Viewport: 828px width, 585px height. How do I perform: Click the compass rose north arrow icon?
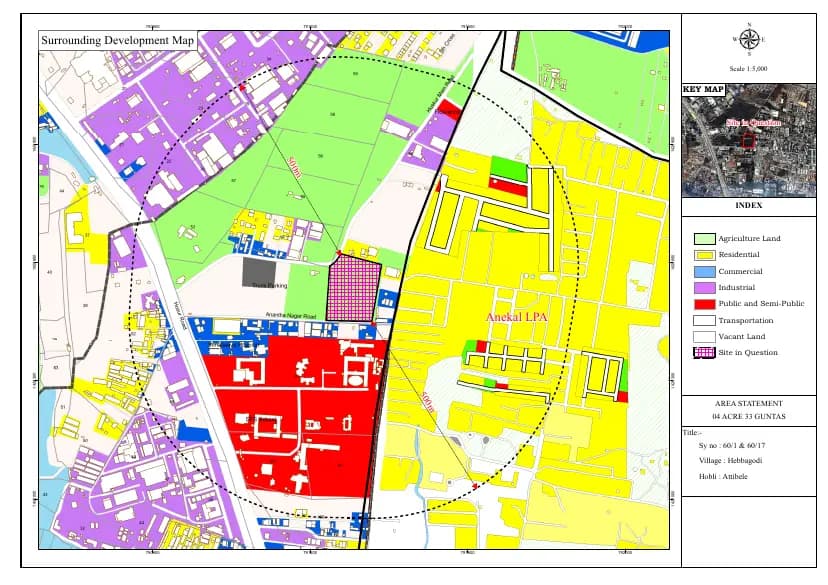(x=749, y=39)
